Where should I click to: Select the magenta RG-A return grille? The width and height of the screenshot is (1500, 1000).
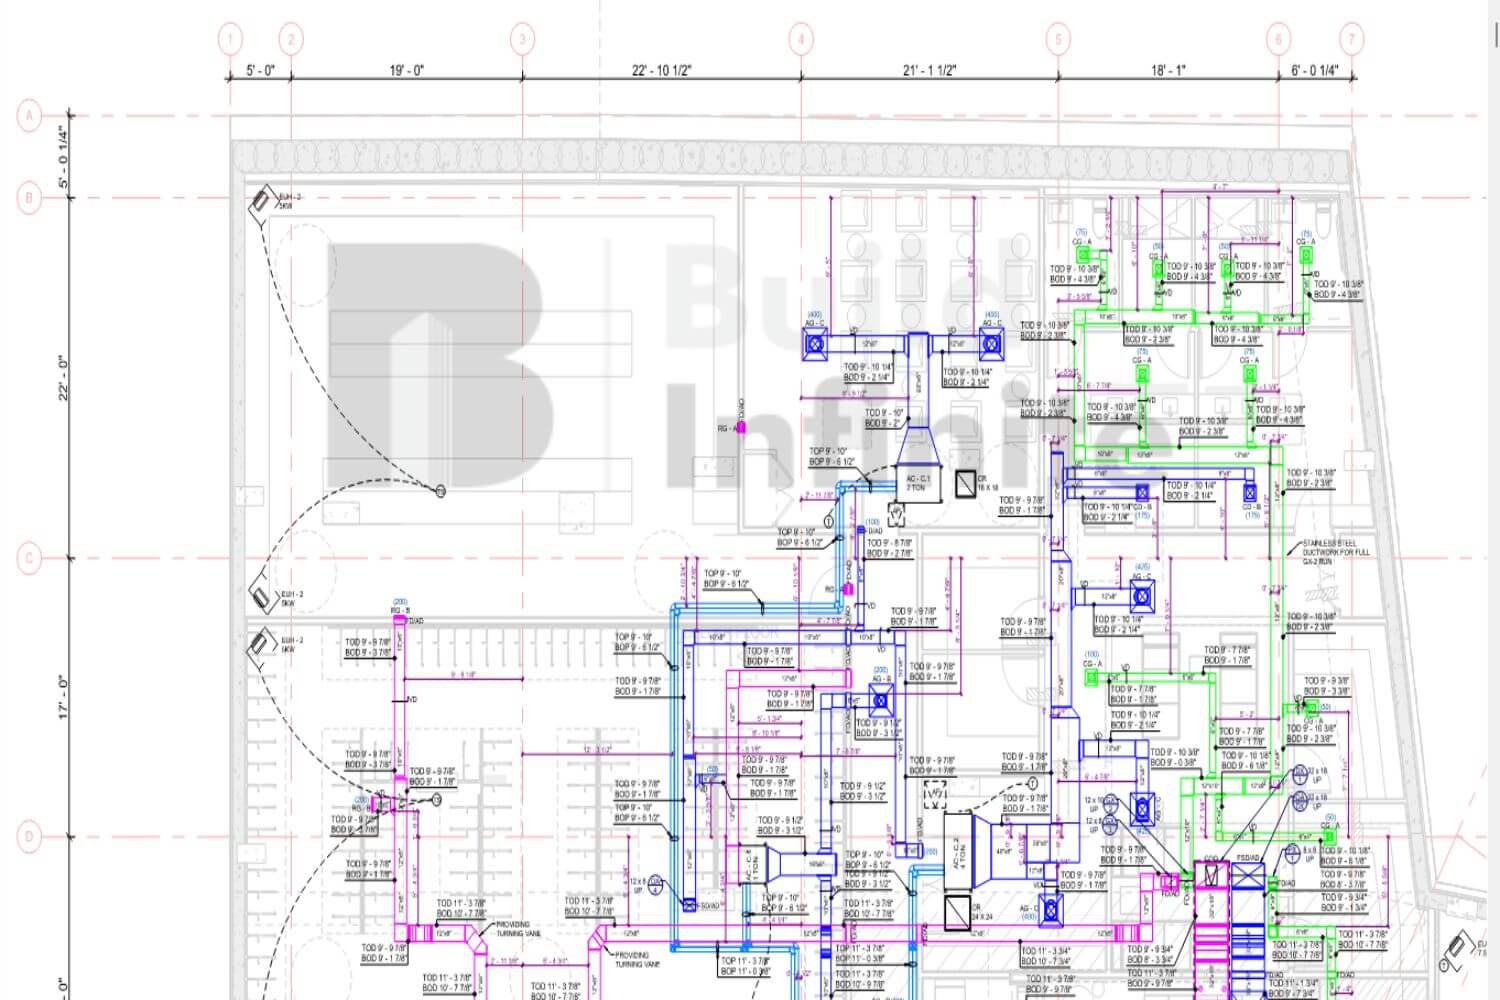[741, 428]
